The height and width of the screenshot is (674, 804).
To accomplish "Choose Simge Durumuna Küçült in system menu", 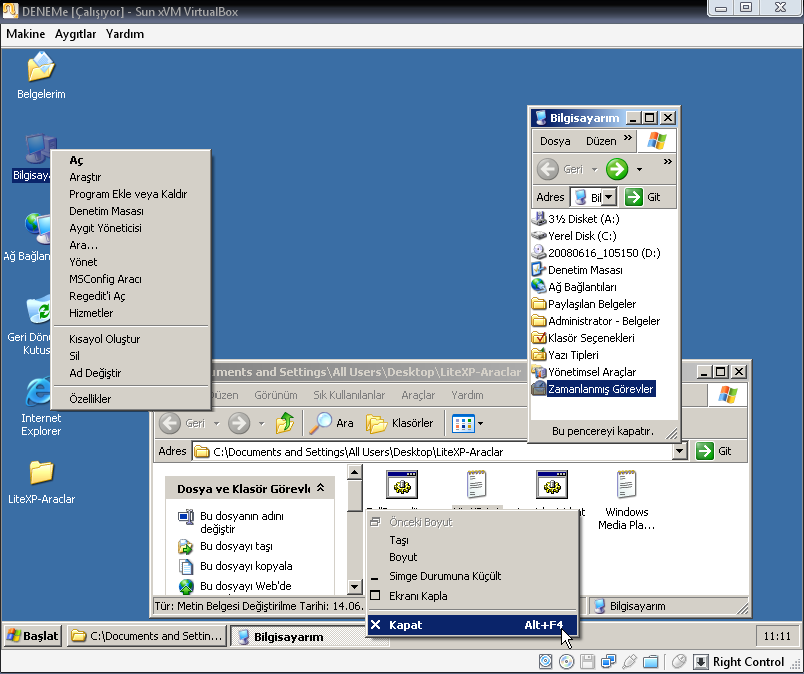I will (472, 576).
